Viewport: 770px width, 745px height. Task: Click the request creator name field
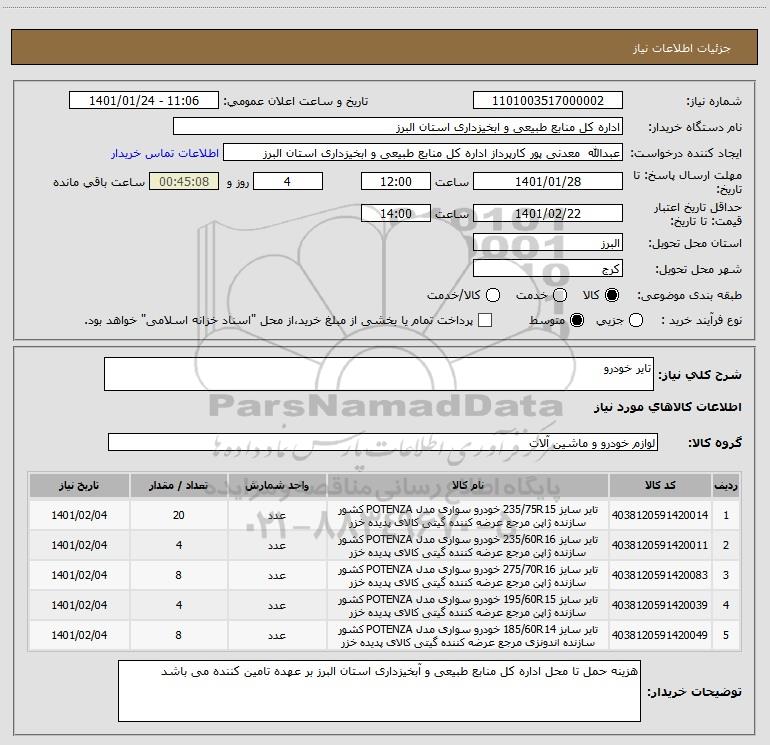pyautogui.click(x=423, y=153)
